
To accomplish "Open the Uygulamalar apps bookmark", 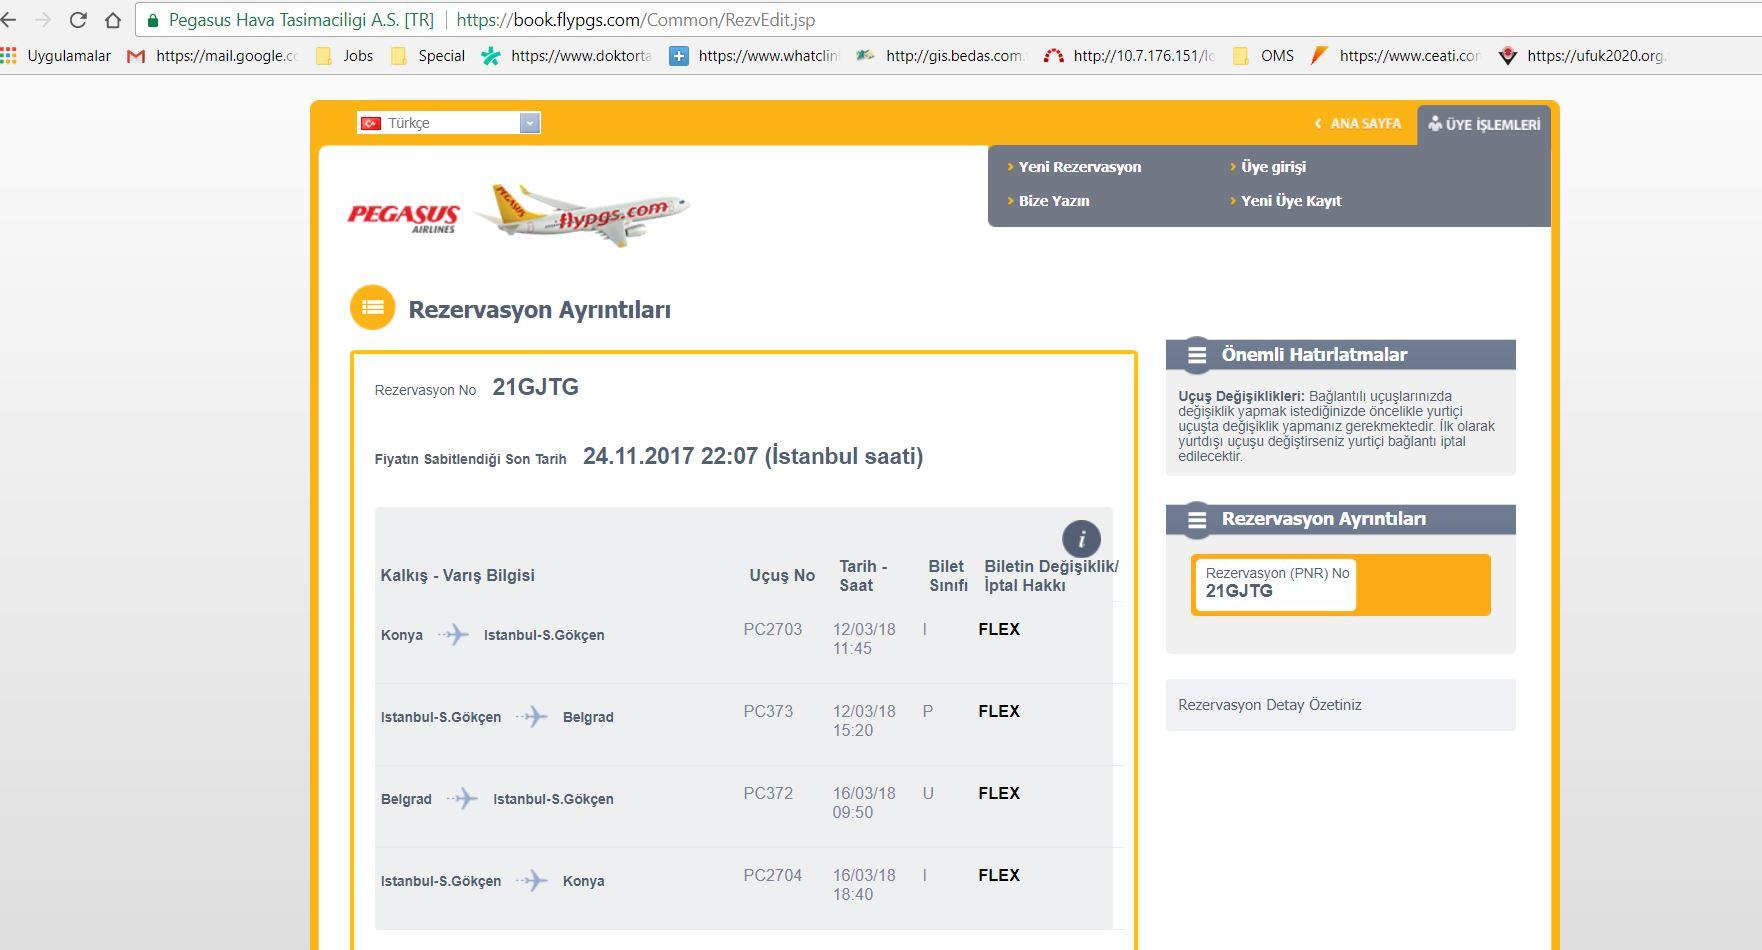I will pyautogui.click(x=57, y=56).
